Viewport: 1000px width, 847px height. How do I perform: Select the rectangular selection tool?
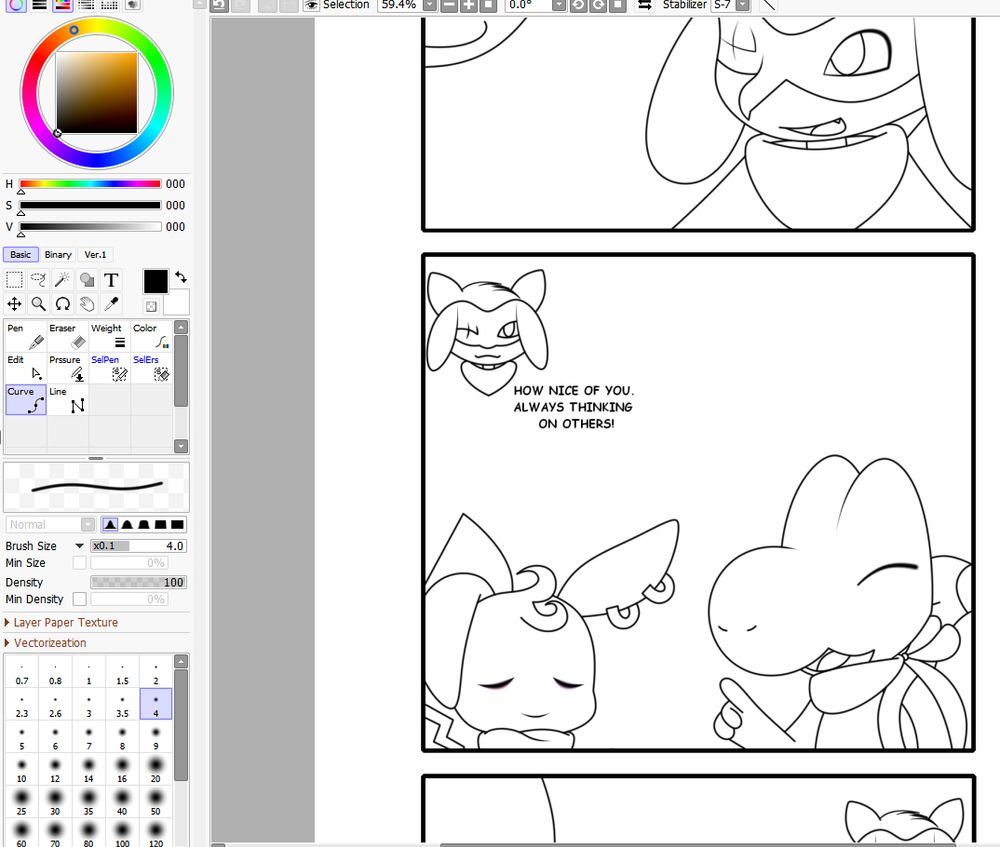pos(14,280)
